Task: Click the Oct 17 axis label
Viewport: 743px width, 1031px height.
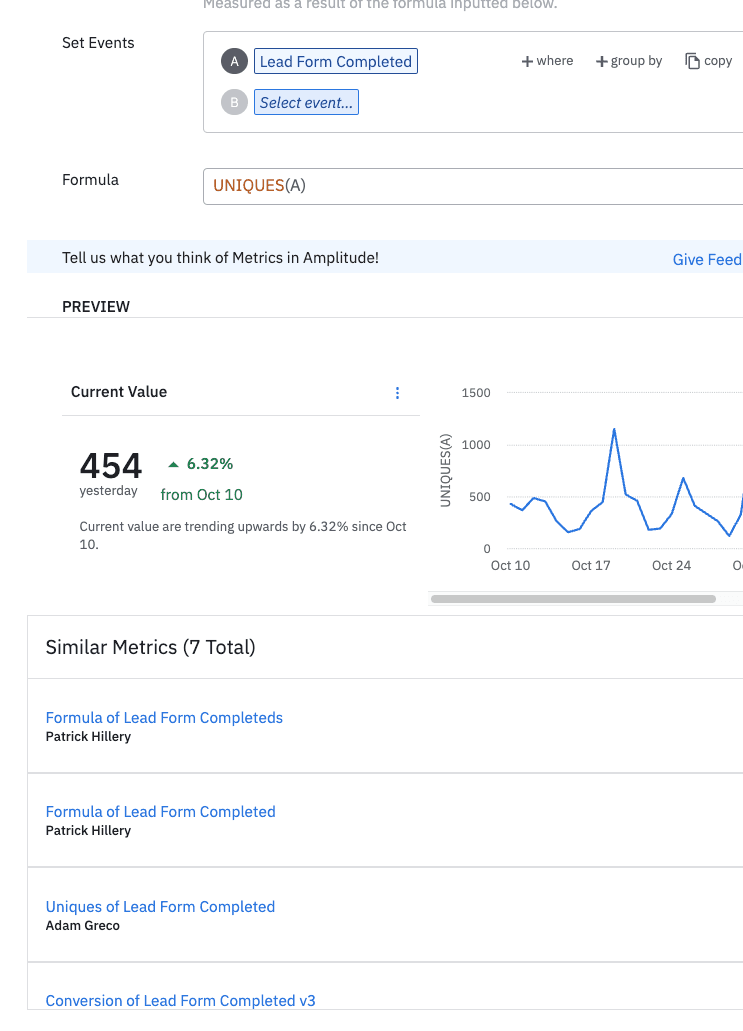Action: click(x=590, y=565)
